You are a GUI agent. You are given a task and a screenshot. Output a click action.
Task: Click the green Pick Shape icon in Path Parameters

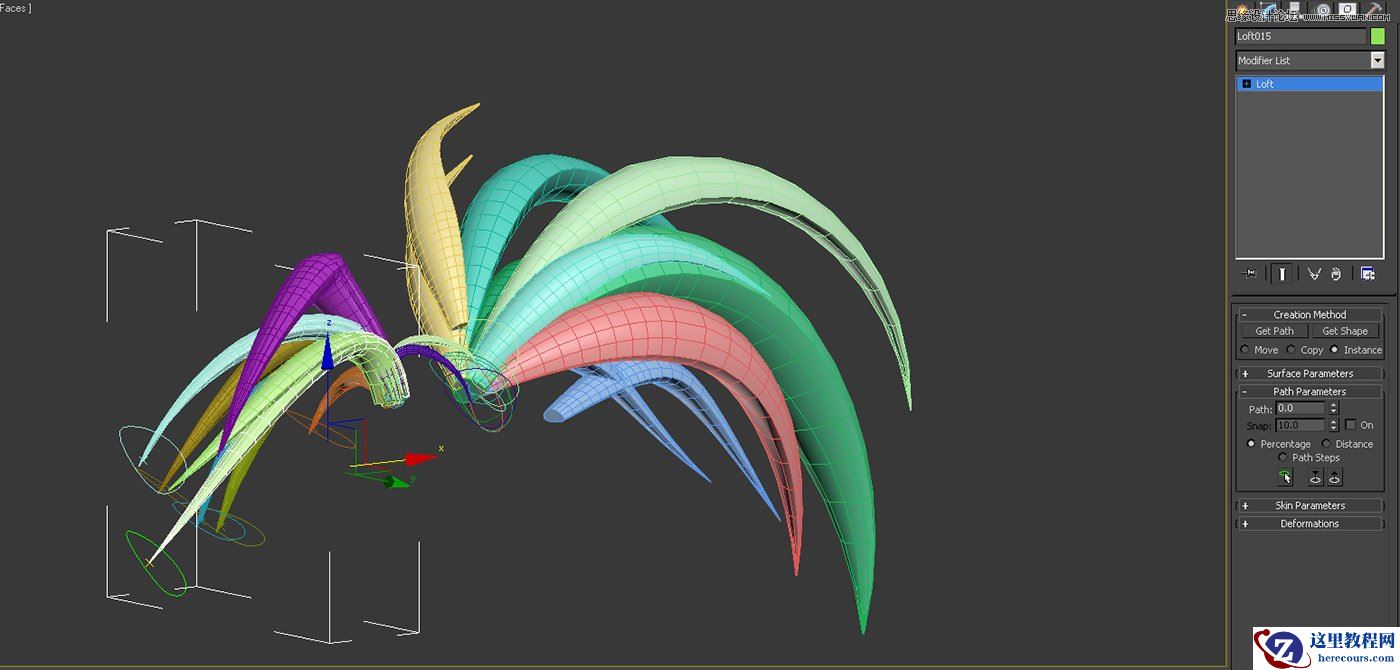pyautogui.click(x=1284, y=477)
